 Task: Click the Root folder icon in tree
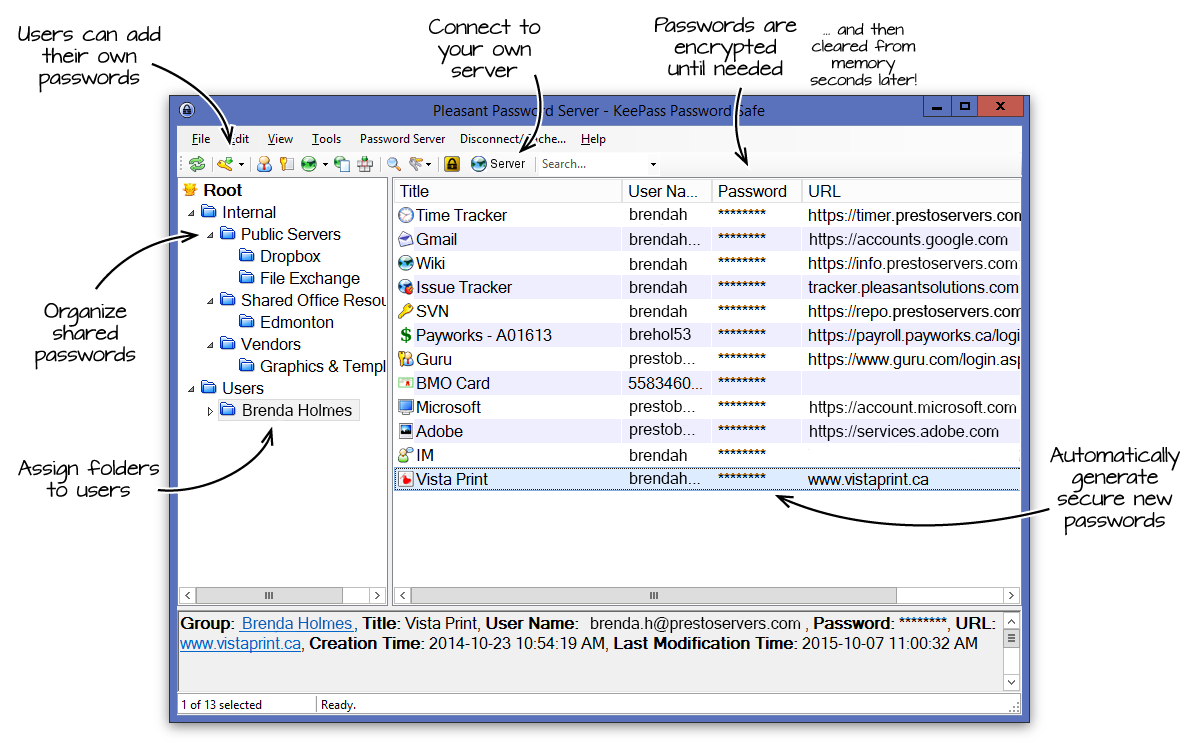(x=190, y=190)
